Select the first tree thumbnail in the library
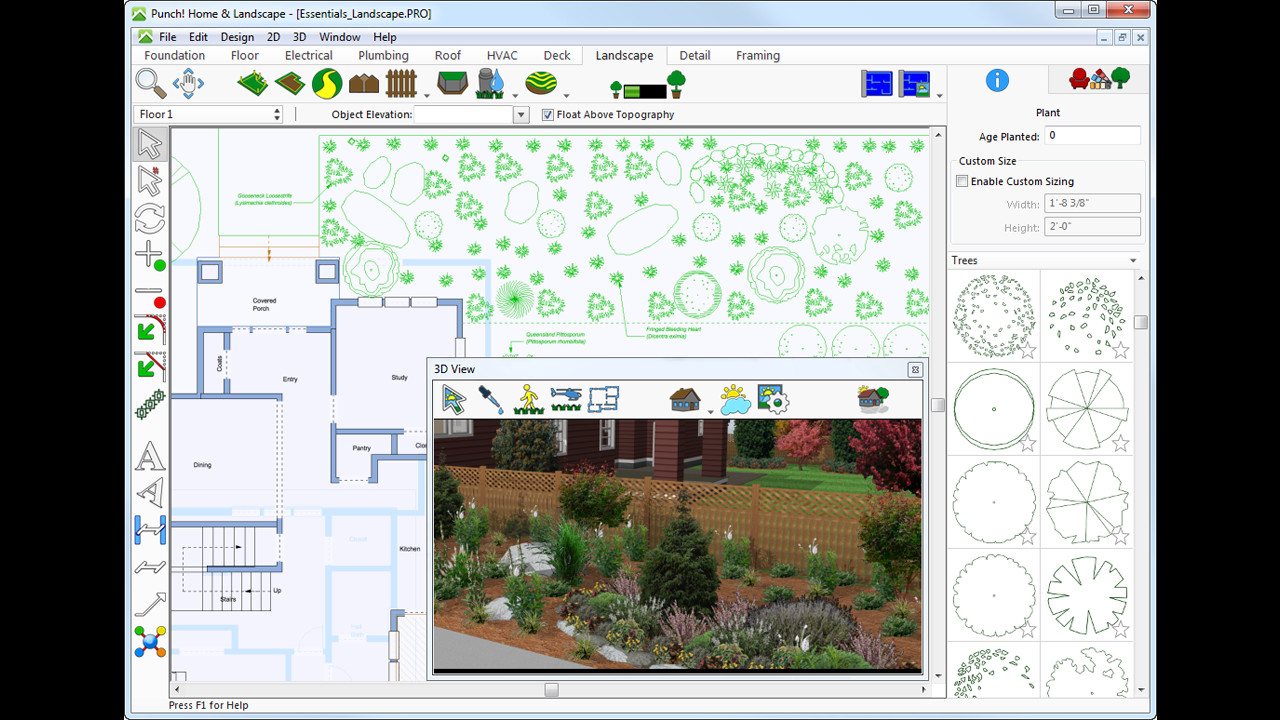1280x720 pixels. click(994, 315)
